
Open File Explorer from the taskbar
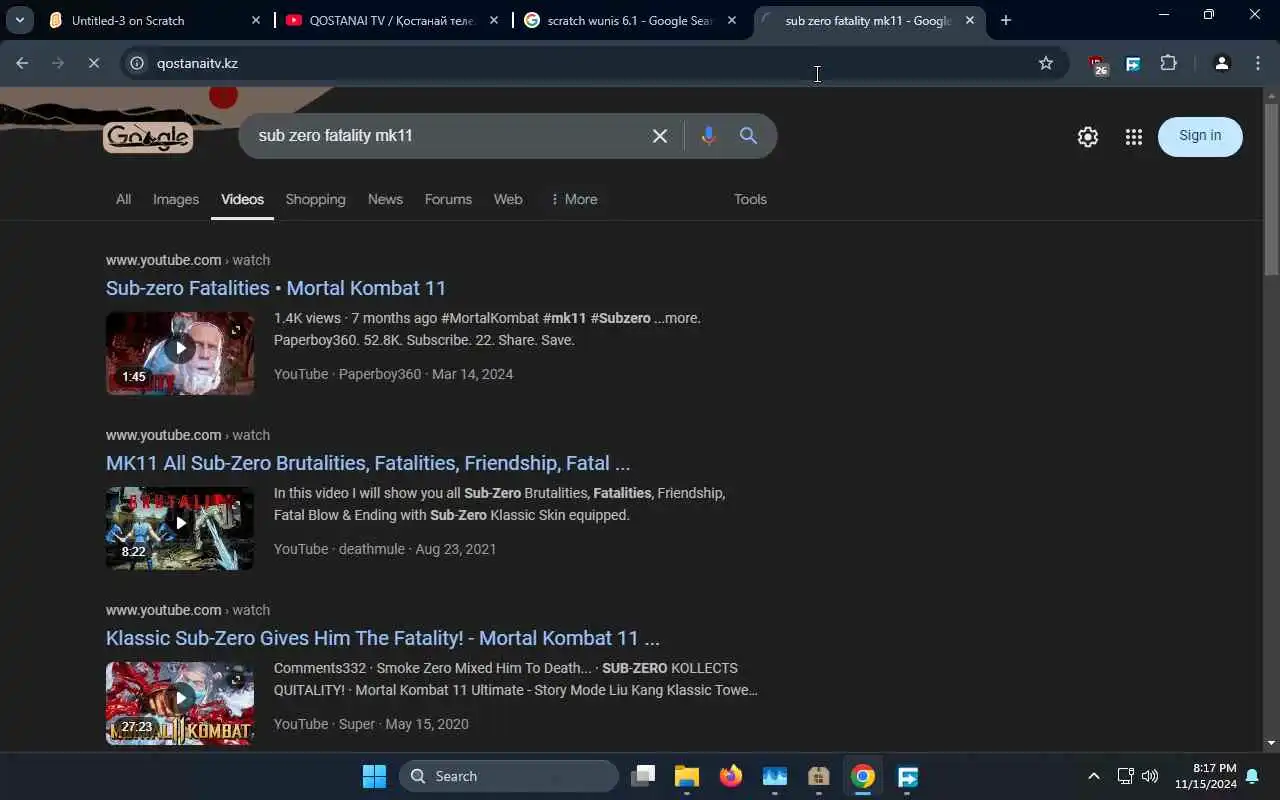(x=686, y=776)
